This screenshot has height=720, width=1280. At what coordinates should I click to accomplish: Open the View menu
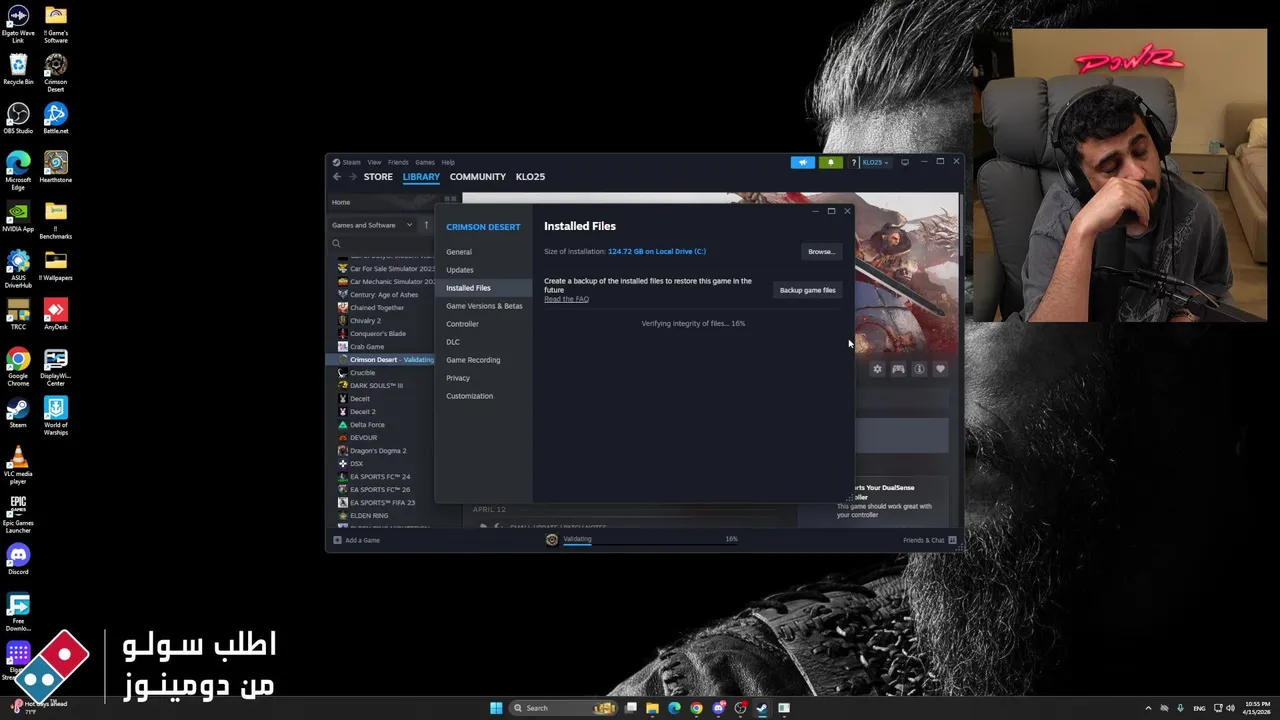[374, 162]
